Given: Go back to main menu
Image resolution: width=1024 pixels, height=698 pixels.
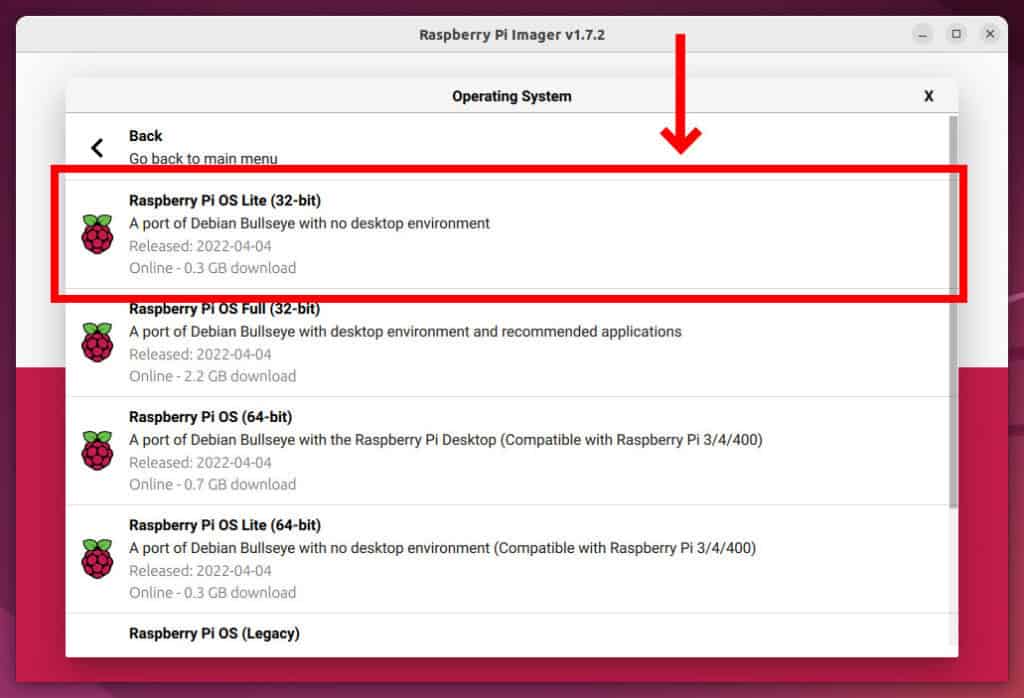Looking at the screenshot, I should click(x=507, y=147).
